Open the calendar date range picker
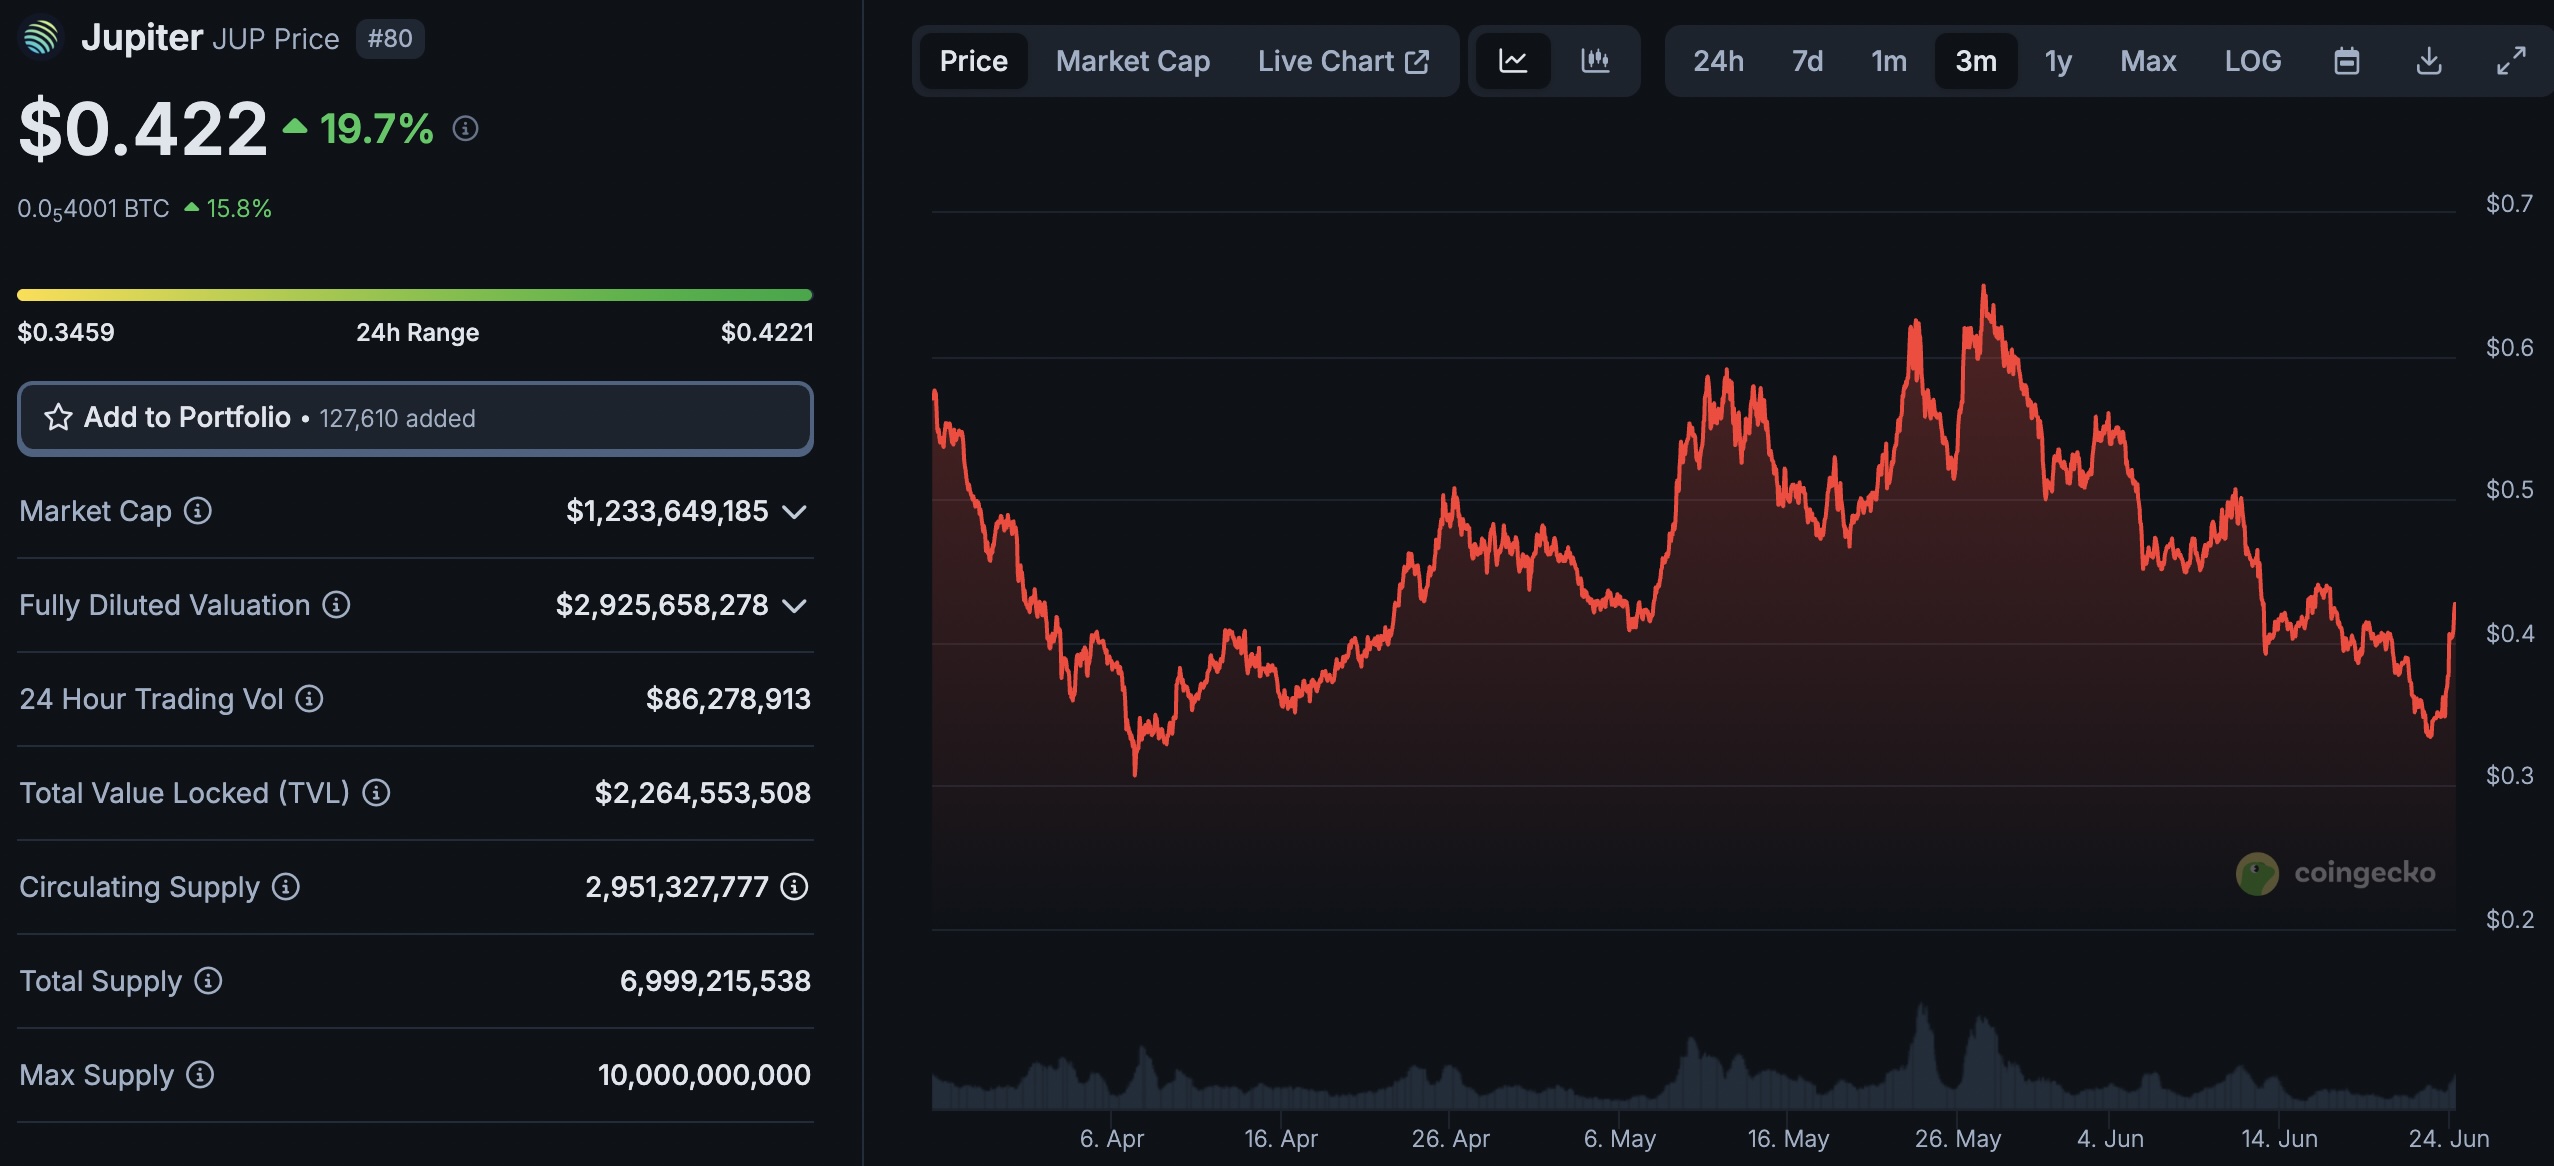 tap(2347, 61)
